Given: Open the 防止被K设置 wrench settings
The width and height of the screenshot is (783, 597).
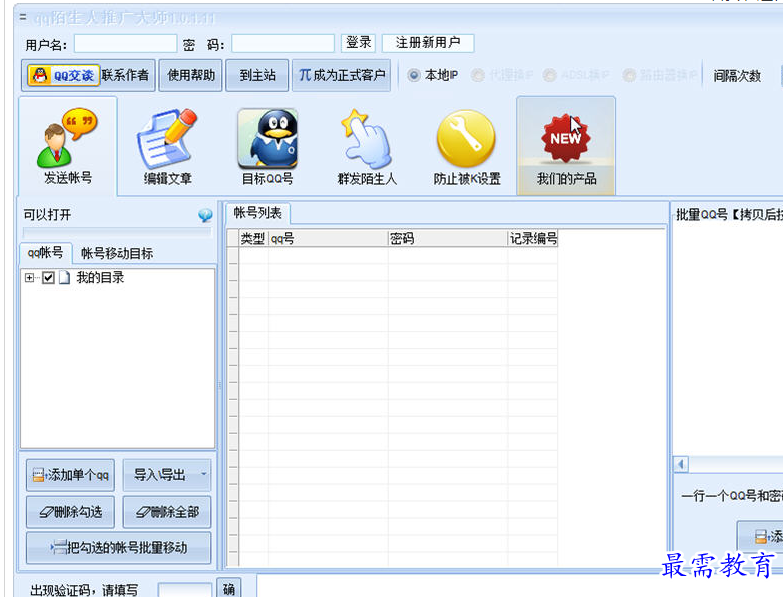Looking at the screenshot, I should pos(466,146).
